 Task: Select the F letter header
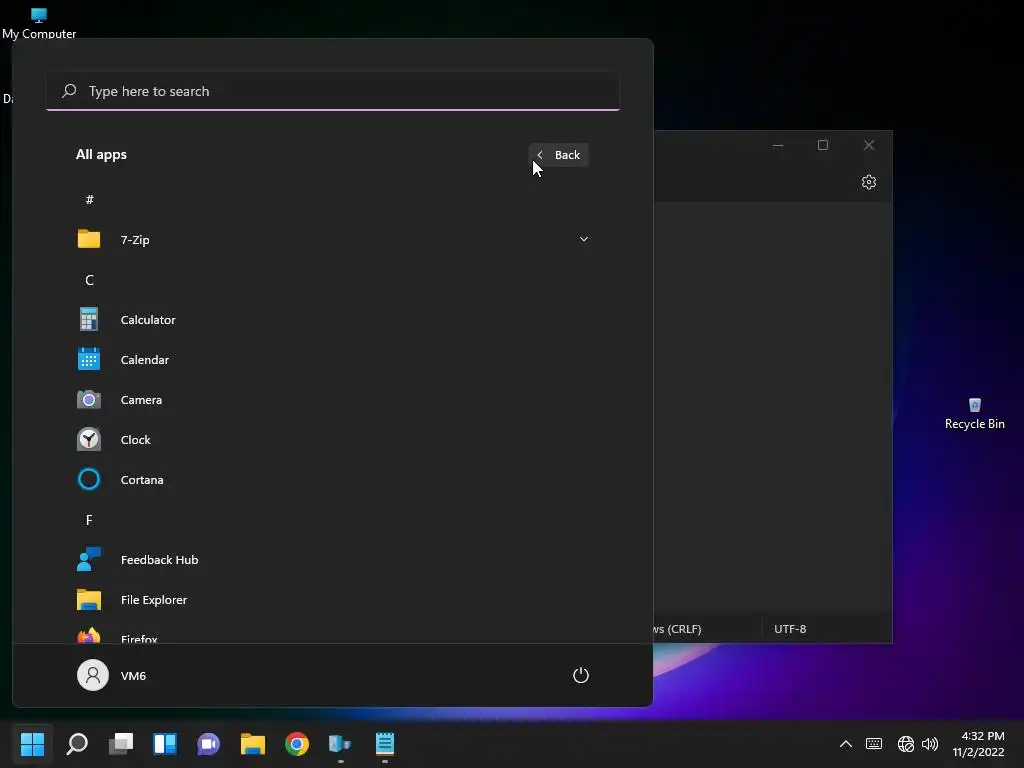tap(89, 520)
